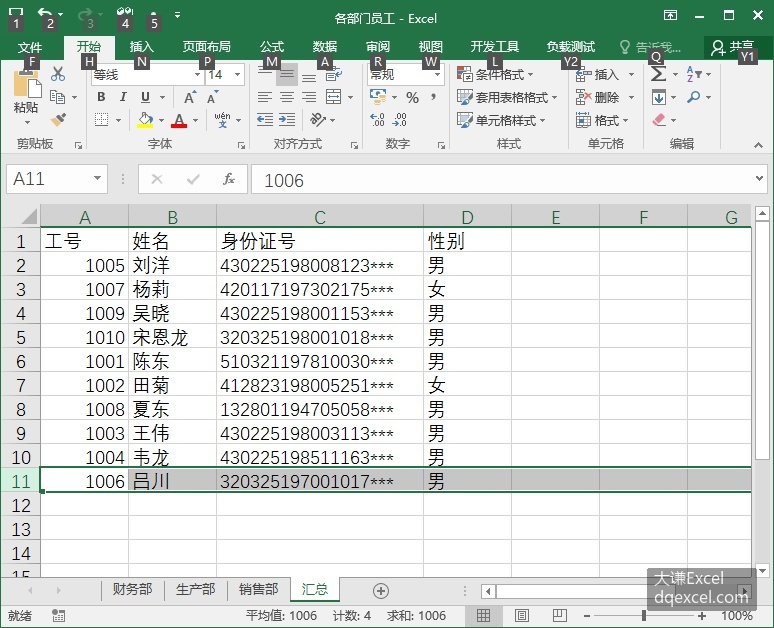This screenshot has height=628, width=774.
Task: Switch to Page Layout view in status bar
Action: (x=521, y=615)
